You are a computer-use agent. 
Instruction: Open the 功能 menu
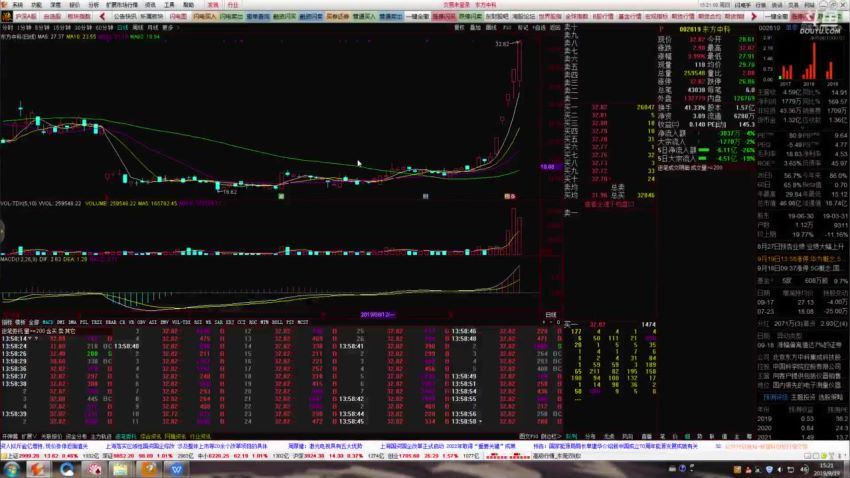point(36,4)
